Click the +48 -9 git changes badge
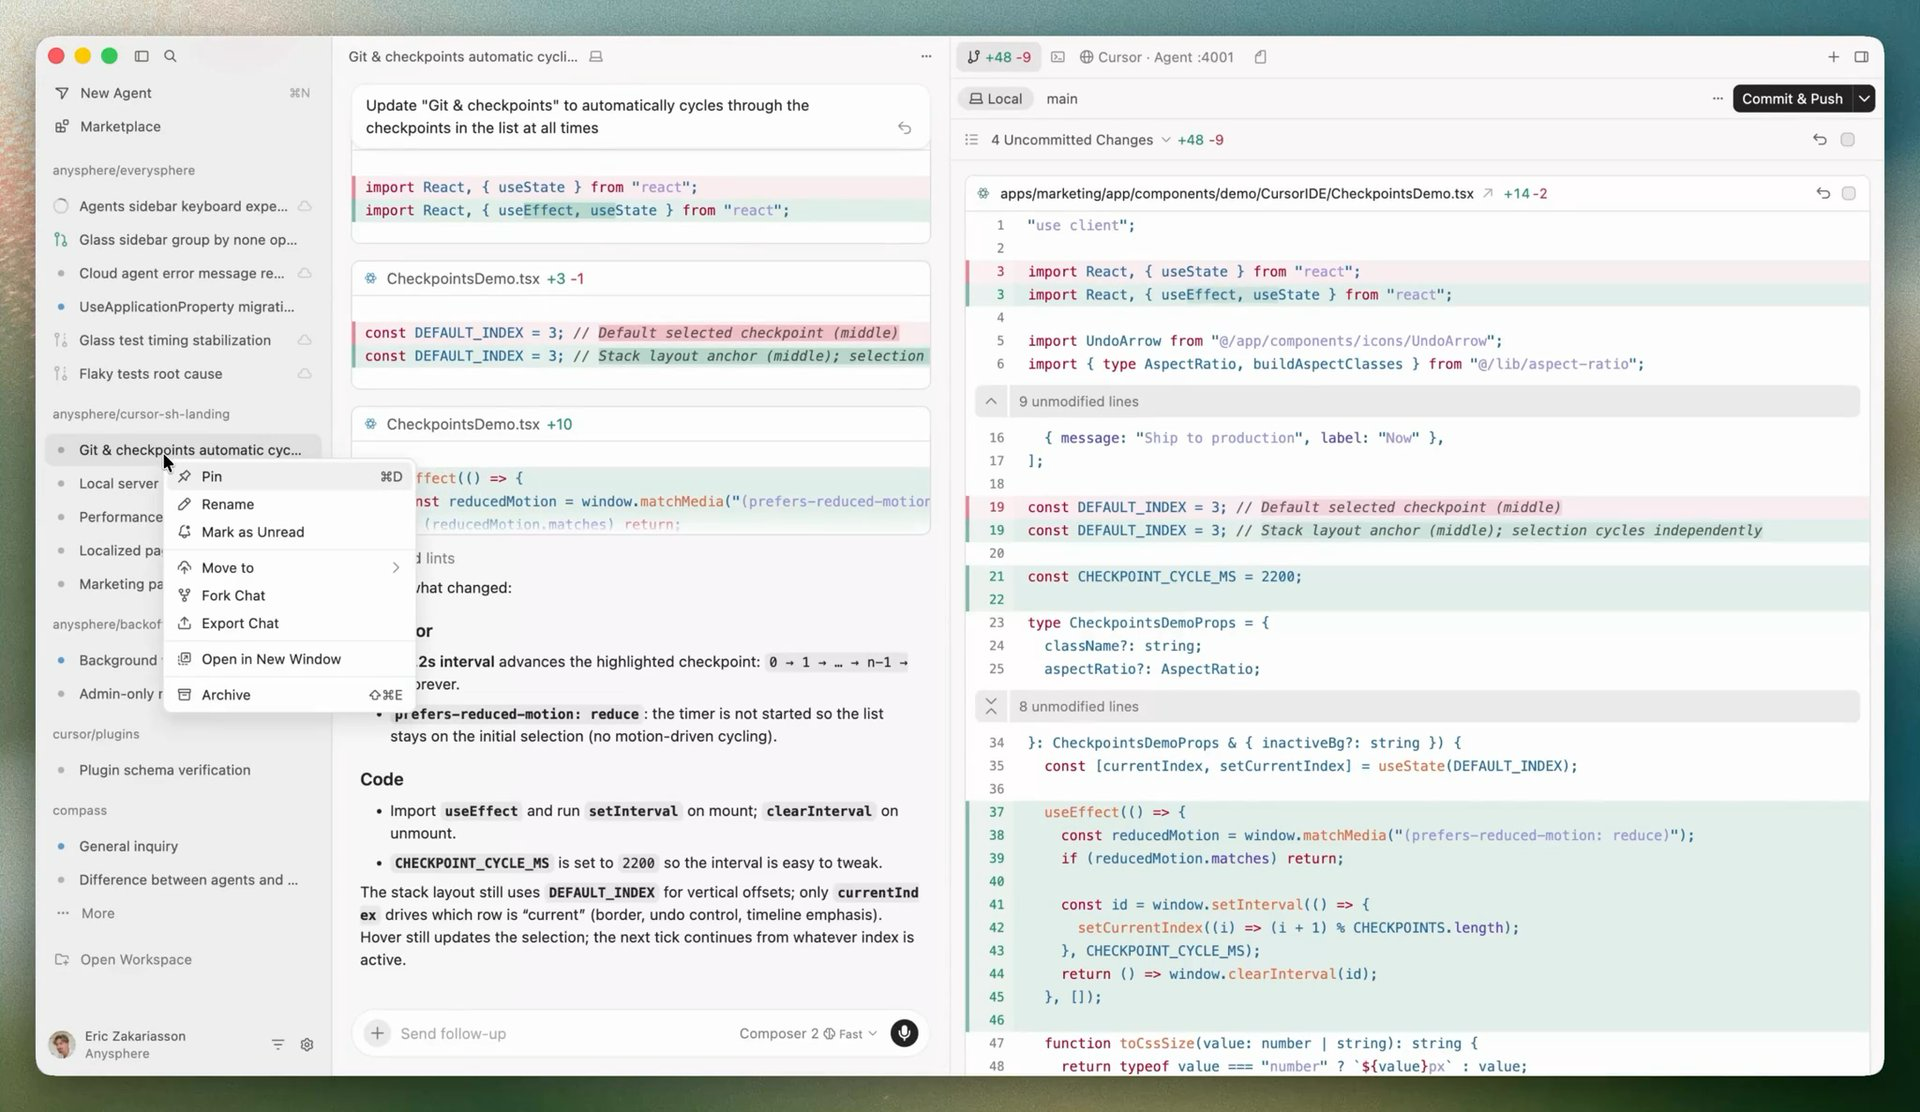 999,57
